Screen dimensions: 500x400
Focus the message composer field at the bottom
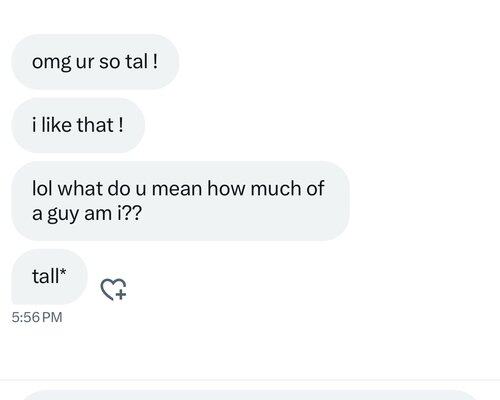click(250, 395)
